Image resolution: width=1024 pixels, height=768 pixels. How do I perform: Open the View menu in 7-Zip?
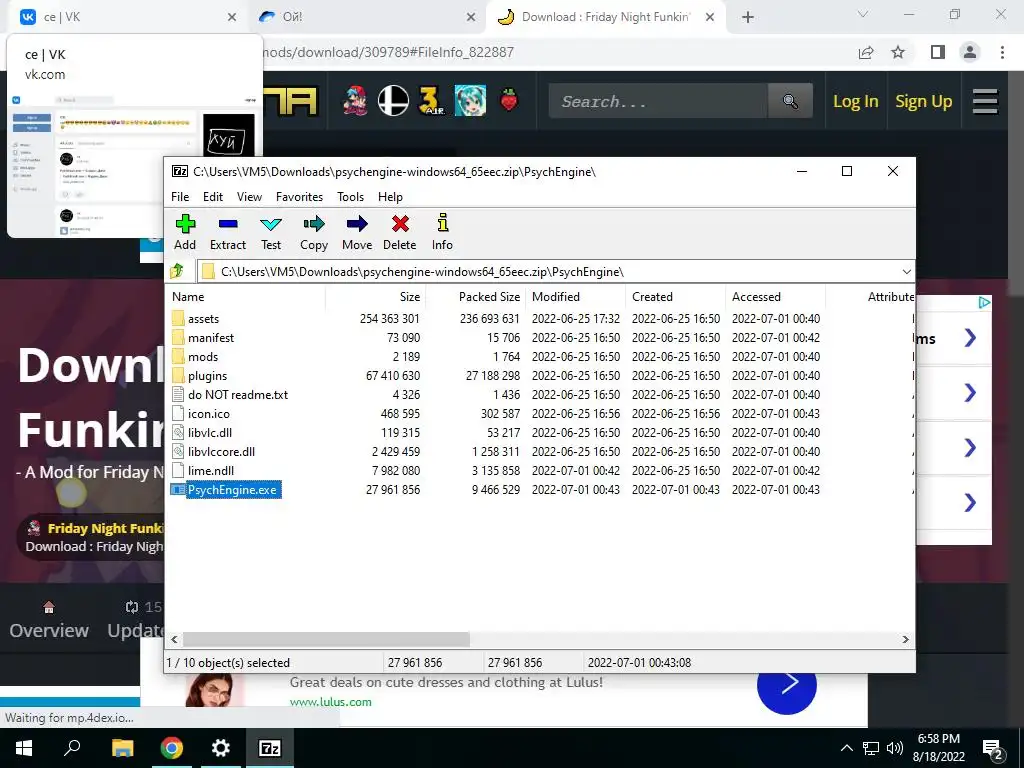(x=249, y=197)
